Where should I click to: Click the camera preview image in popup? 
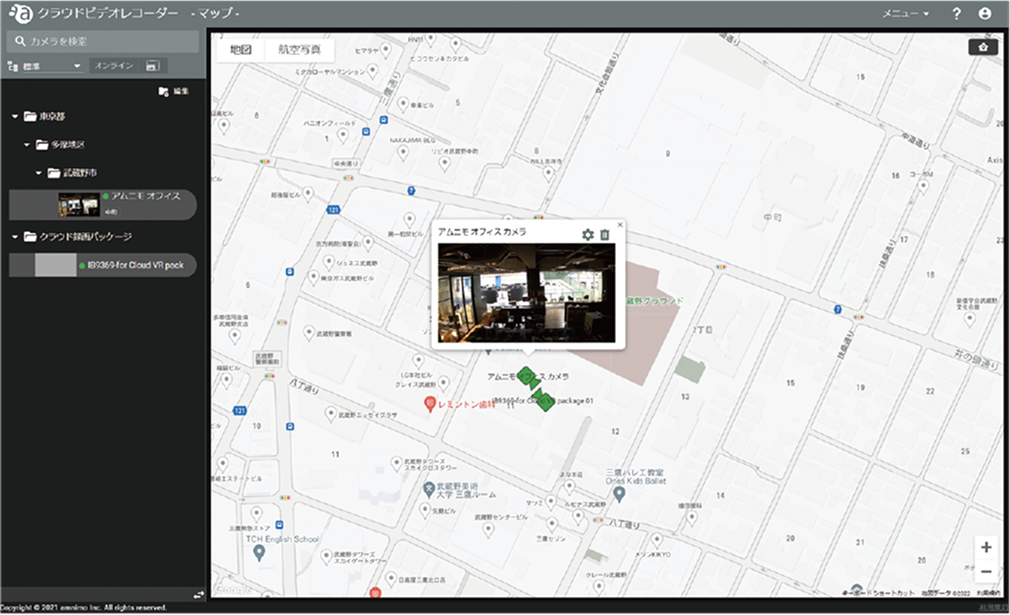(527, 292)
